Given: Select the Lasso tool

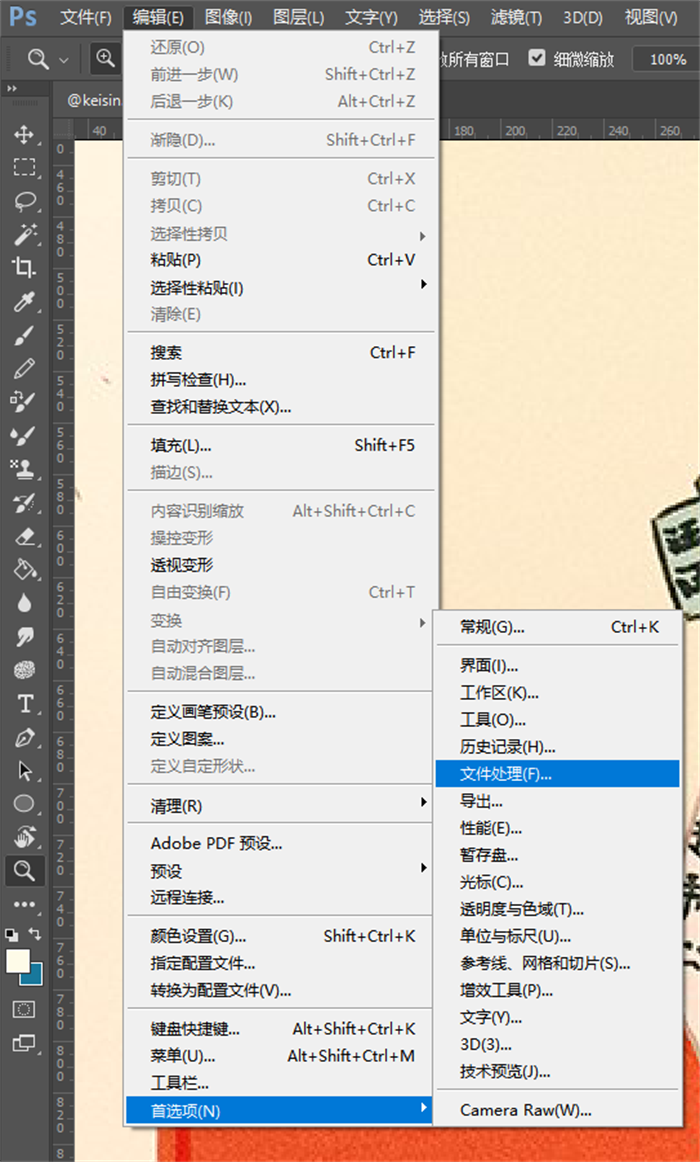Looking at the screenshot, I should [x=24, y=200].
